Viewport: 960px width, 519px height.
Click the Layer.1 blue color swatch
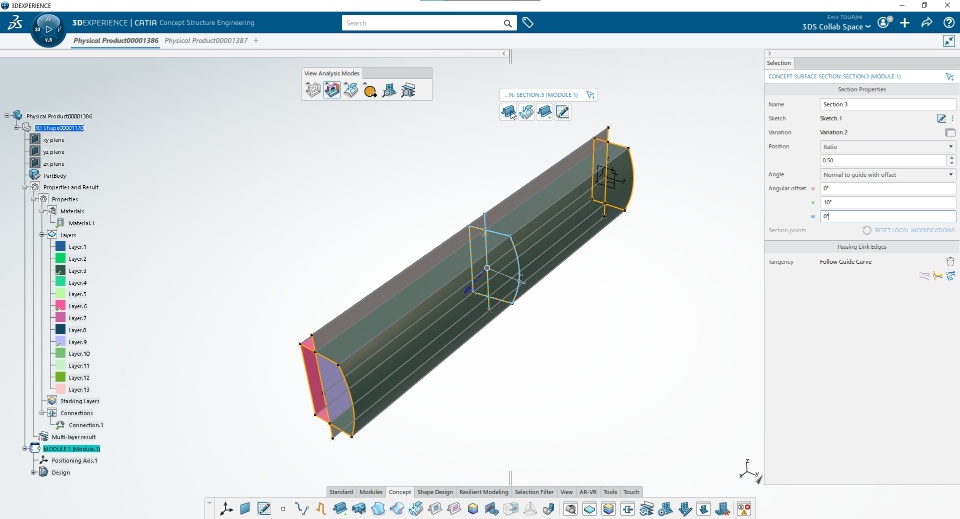(61, 247)
